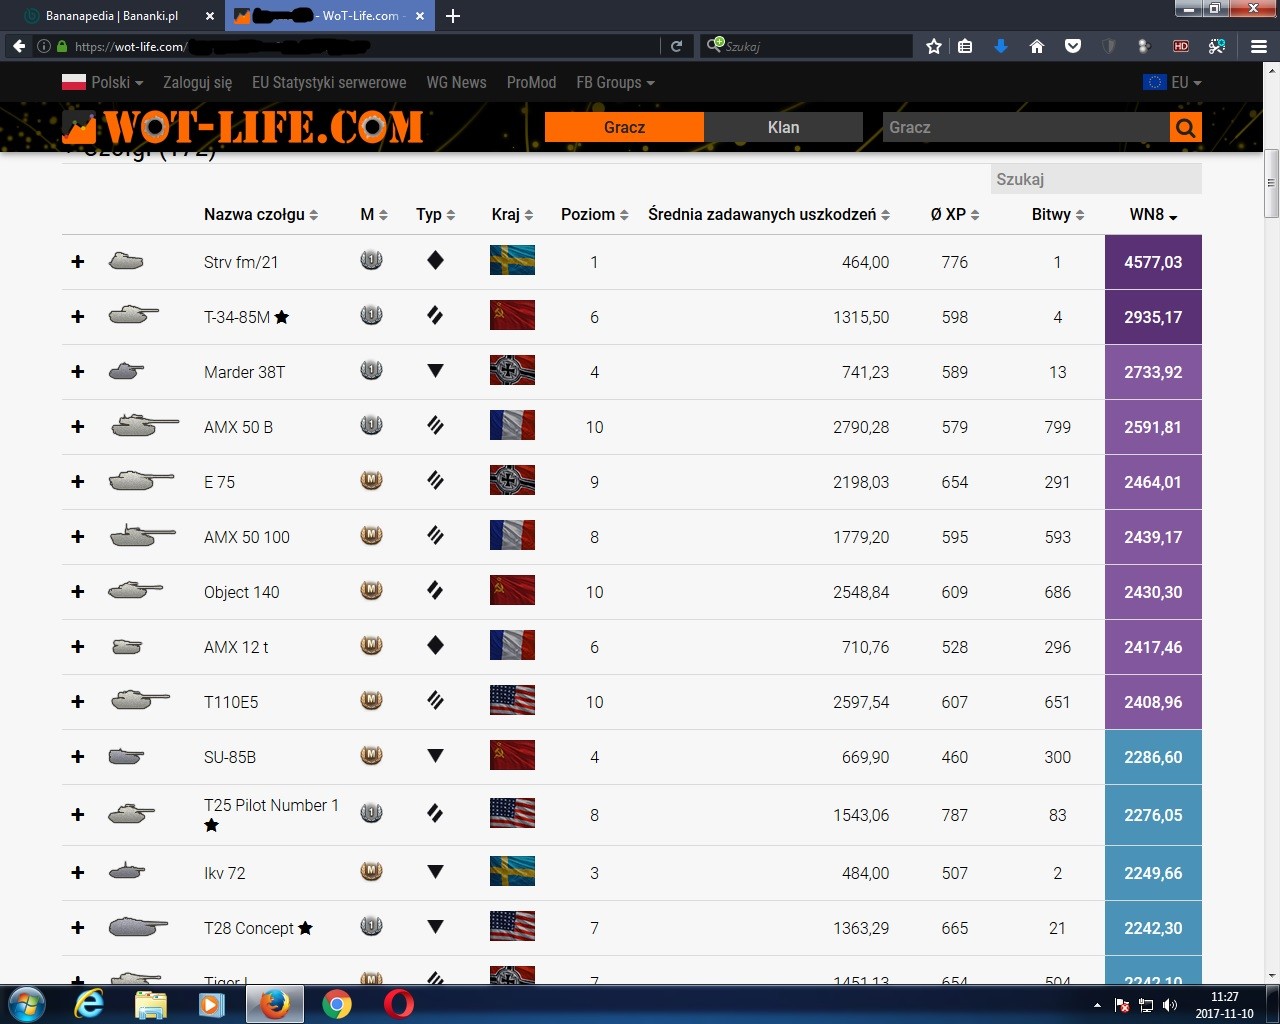The image size is (1280, 1024).
Task: Click the USA flag in T110E5 row
Action: [512, 700]
